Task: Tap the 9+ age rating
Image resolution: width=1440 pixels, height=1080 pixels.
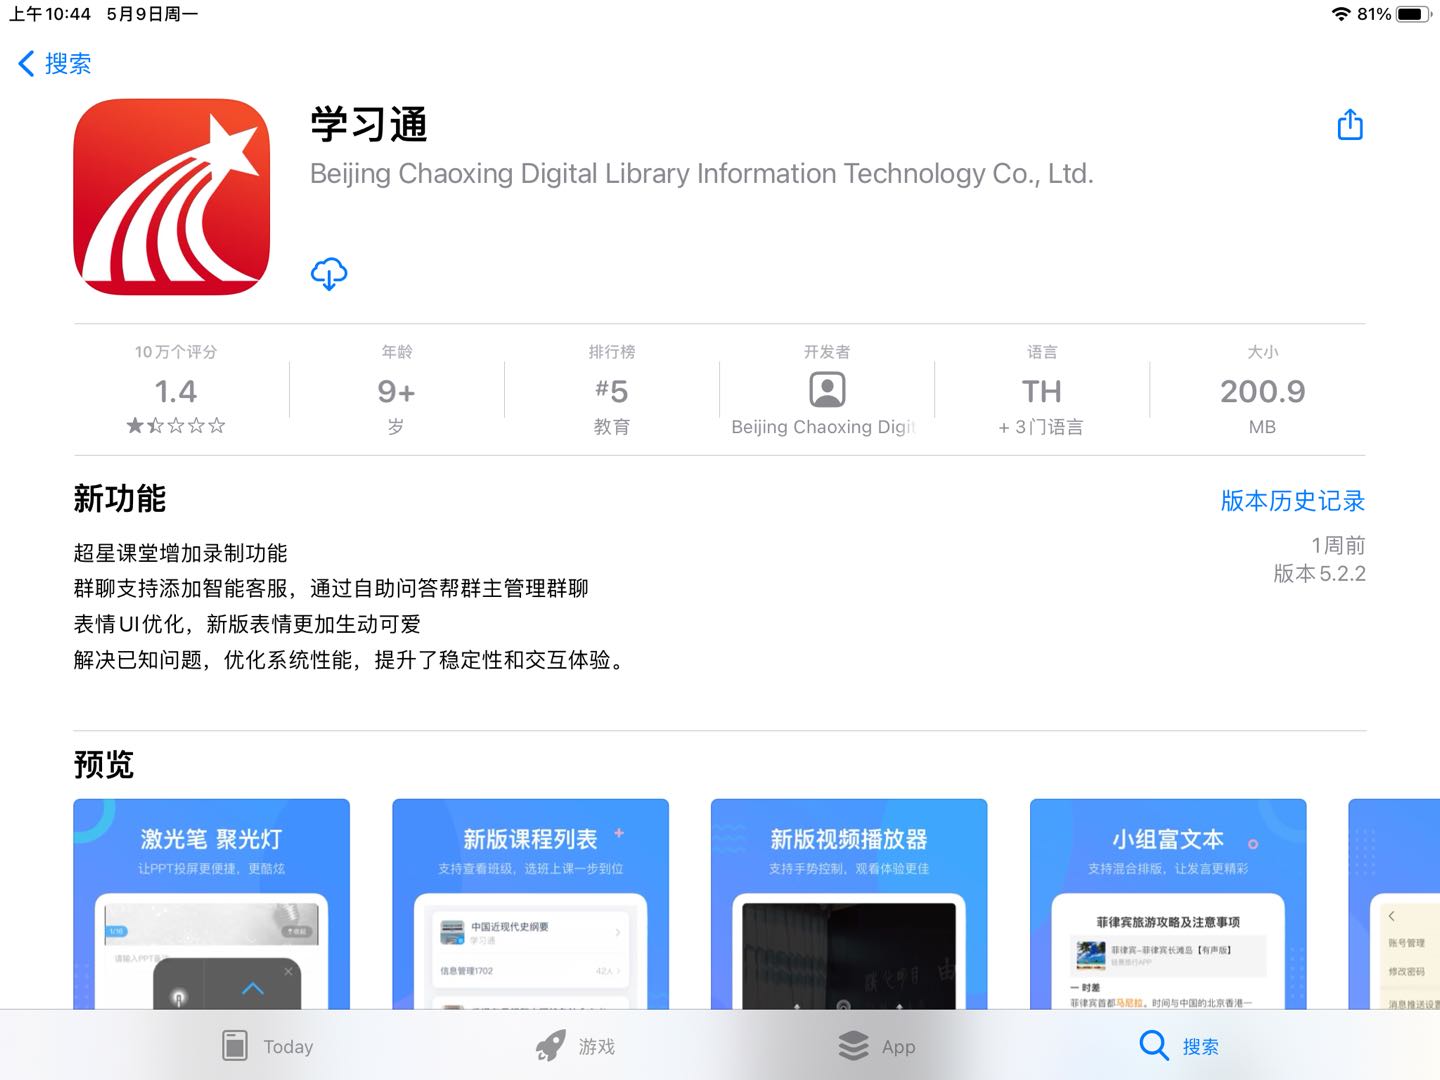Action: 396,391
